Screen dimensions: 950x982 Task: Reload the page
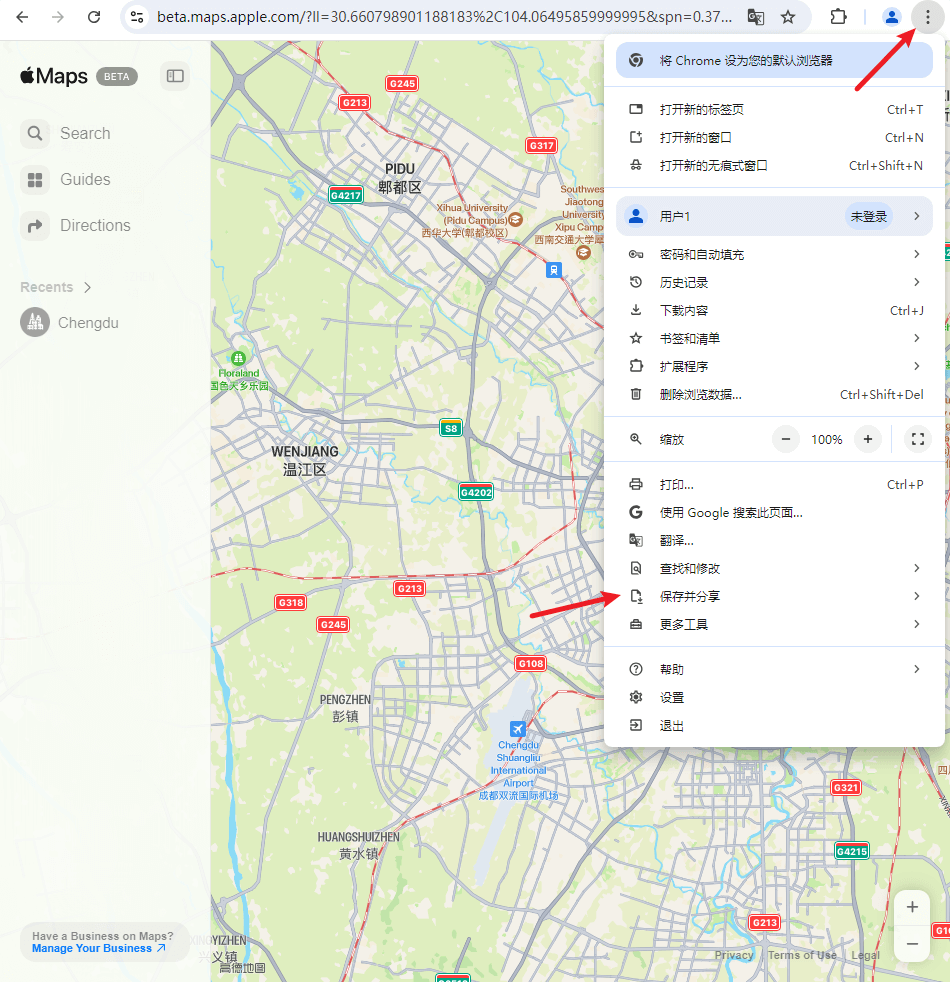point(94,17)
